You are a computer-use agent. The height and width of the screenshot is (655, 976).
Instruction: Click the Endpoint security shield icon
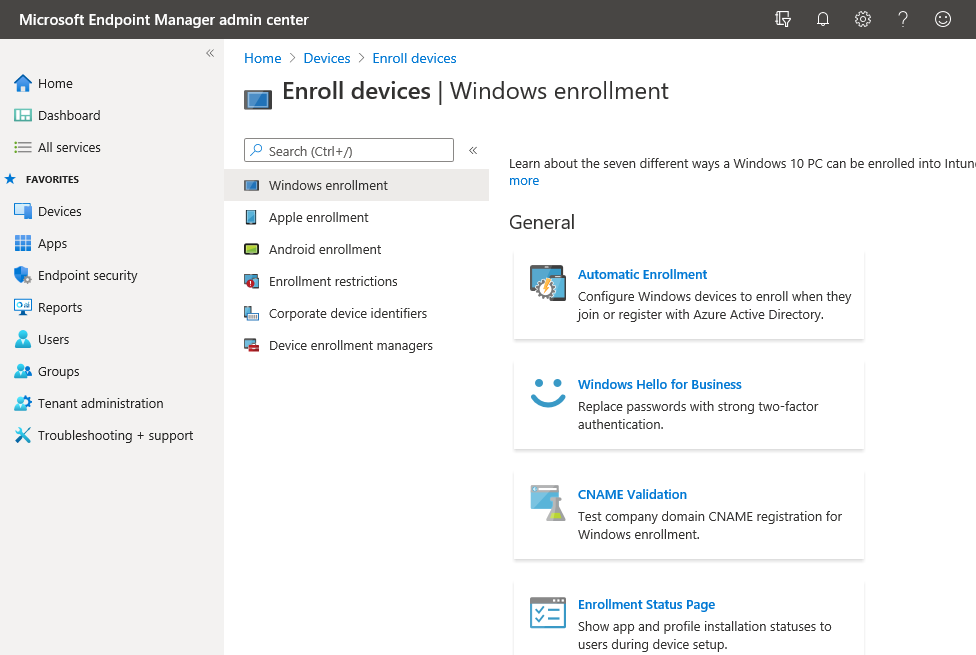[23, 275]
